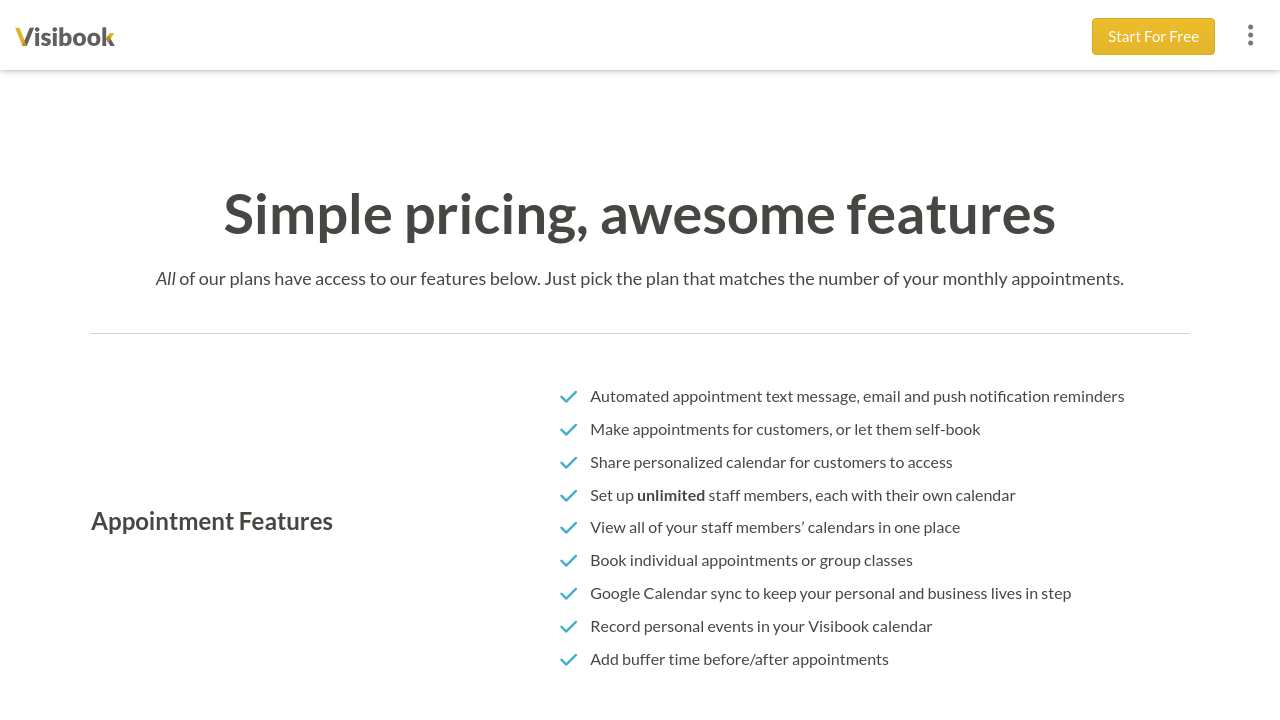Click checkmark beside personalized calendar feature
1280x720 pixels.
click(x=569, y=463)
